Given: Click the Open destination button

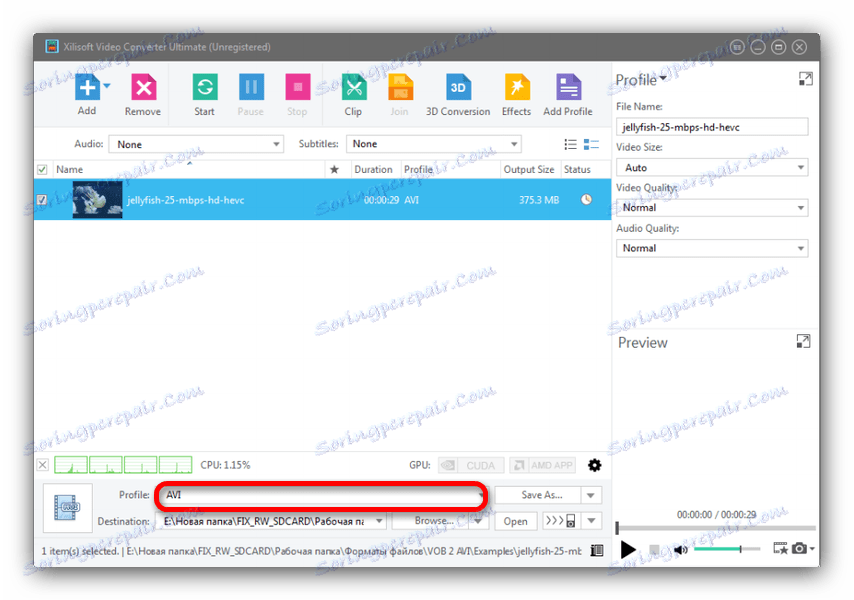Looking at the screenshot, I should [x=516, y=521].
